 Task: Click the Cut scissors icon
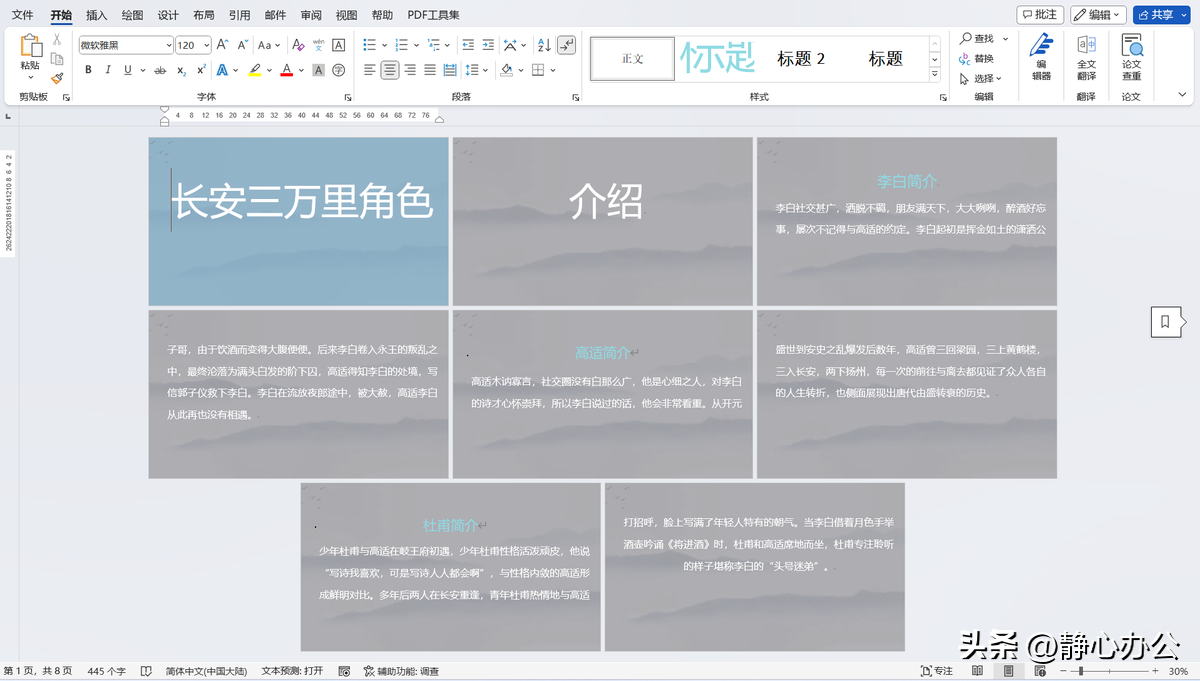pyautogui.click(x=57, y=40)
